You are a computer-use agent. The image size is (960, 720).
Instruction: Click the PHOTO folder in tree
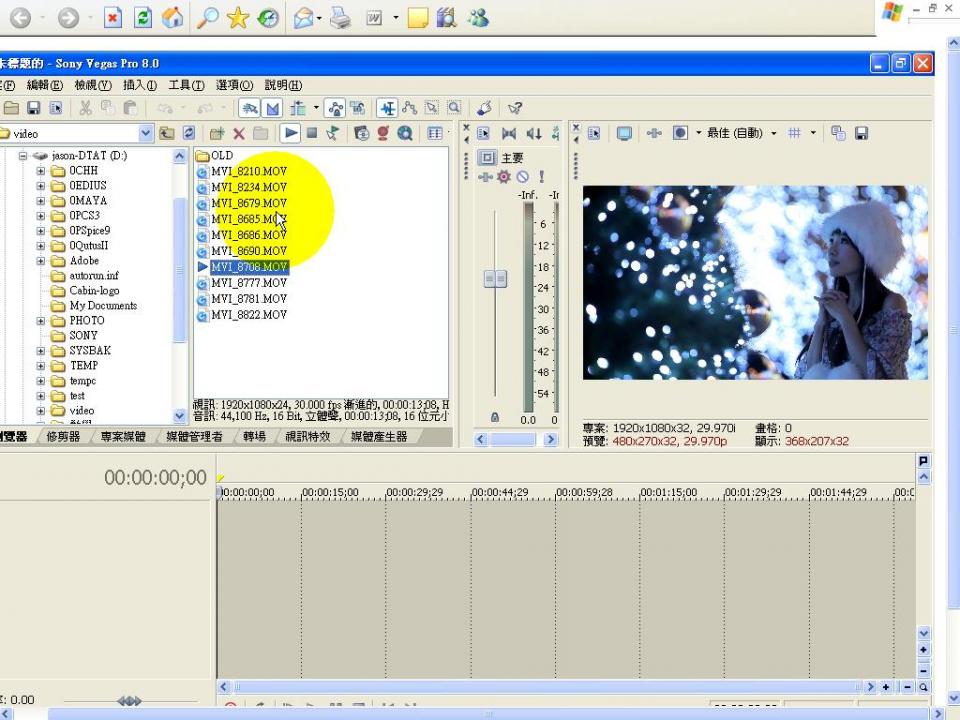coord(86,321)
